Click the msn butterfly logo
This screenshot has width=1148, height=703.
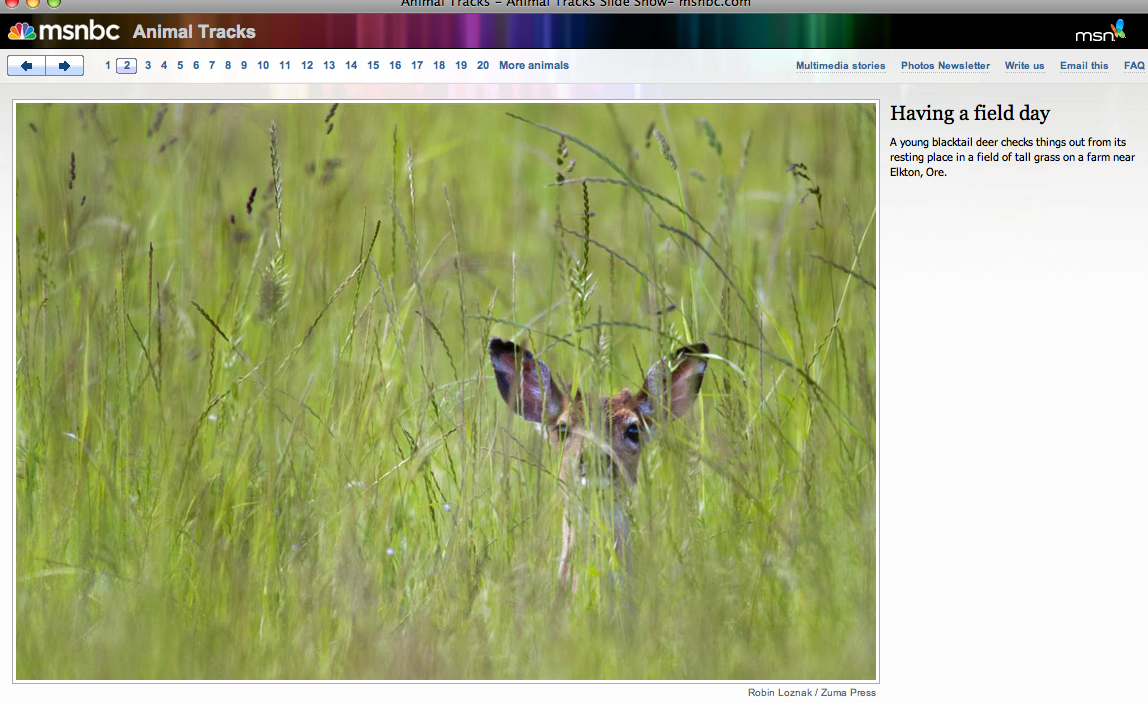(x=1100, y=32)
